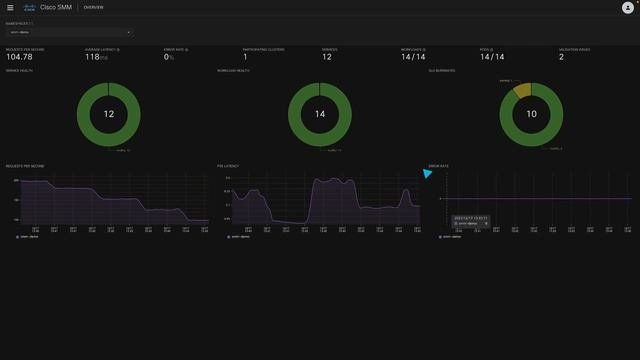Click the 0% error rate value

coord(169,57)
